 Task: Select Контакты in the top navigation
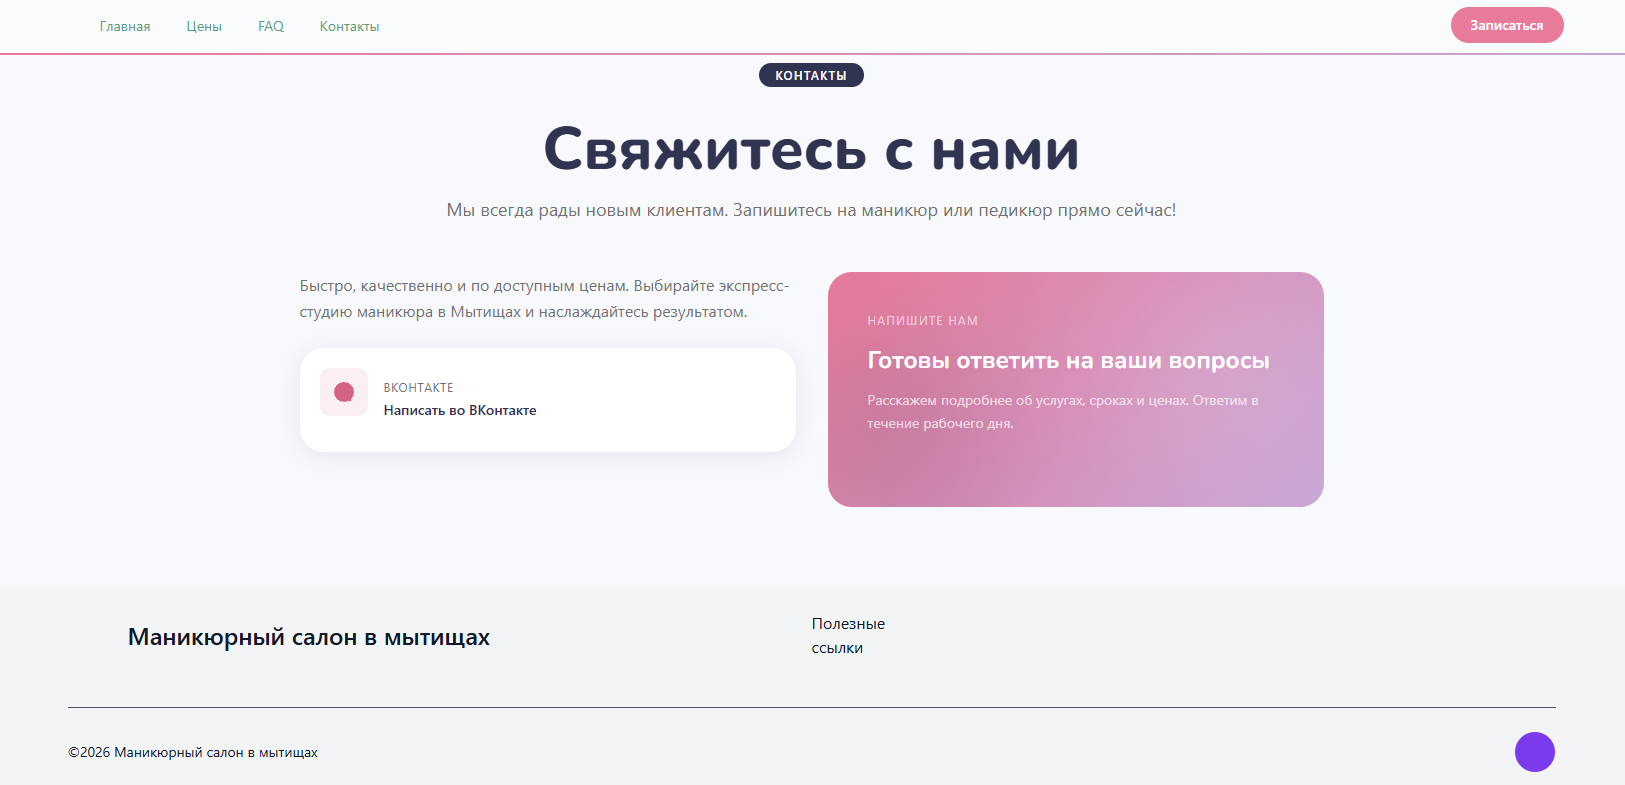pyautogui.click(x=349, y=26)
